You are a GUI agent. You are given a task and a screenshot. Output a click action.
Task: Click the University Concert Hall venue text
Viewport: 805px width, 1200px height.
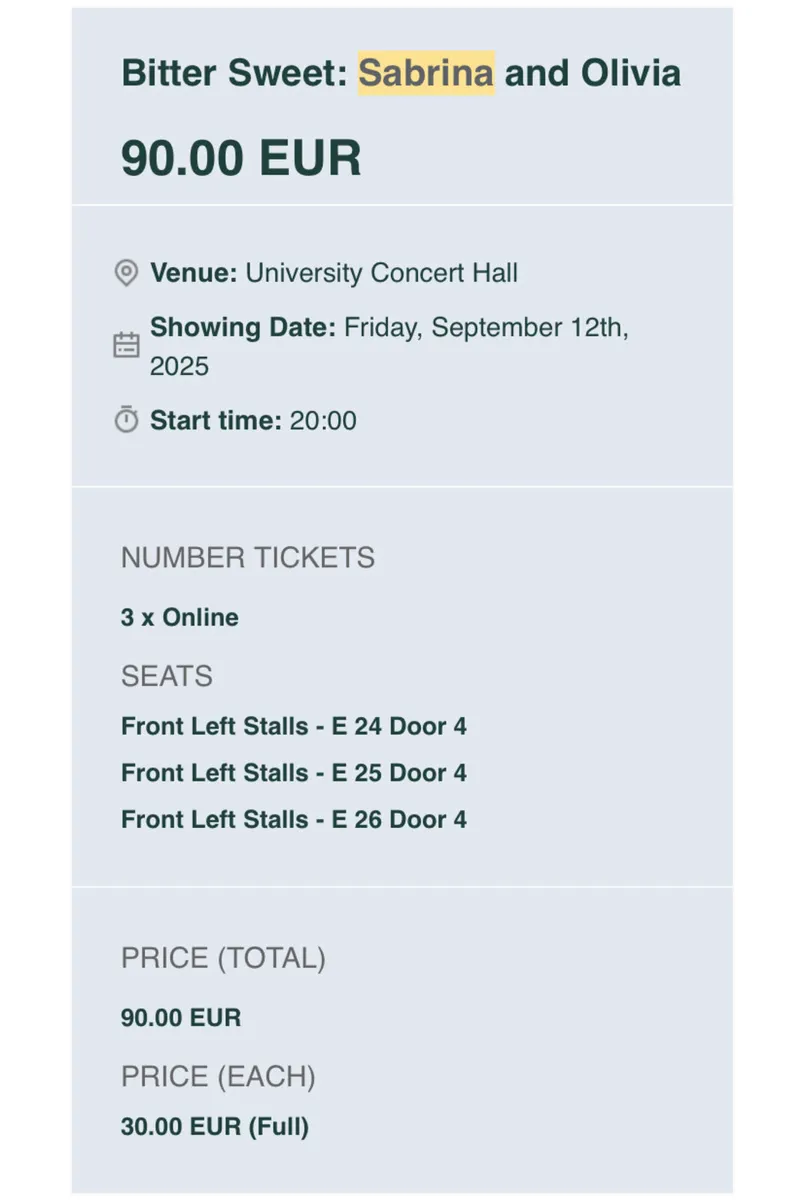(x=382, y=273)
